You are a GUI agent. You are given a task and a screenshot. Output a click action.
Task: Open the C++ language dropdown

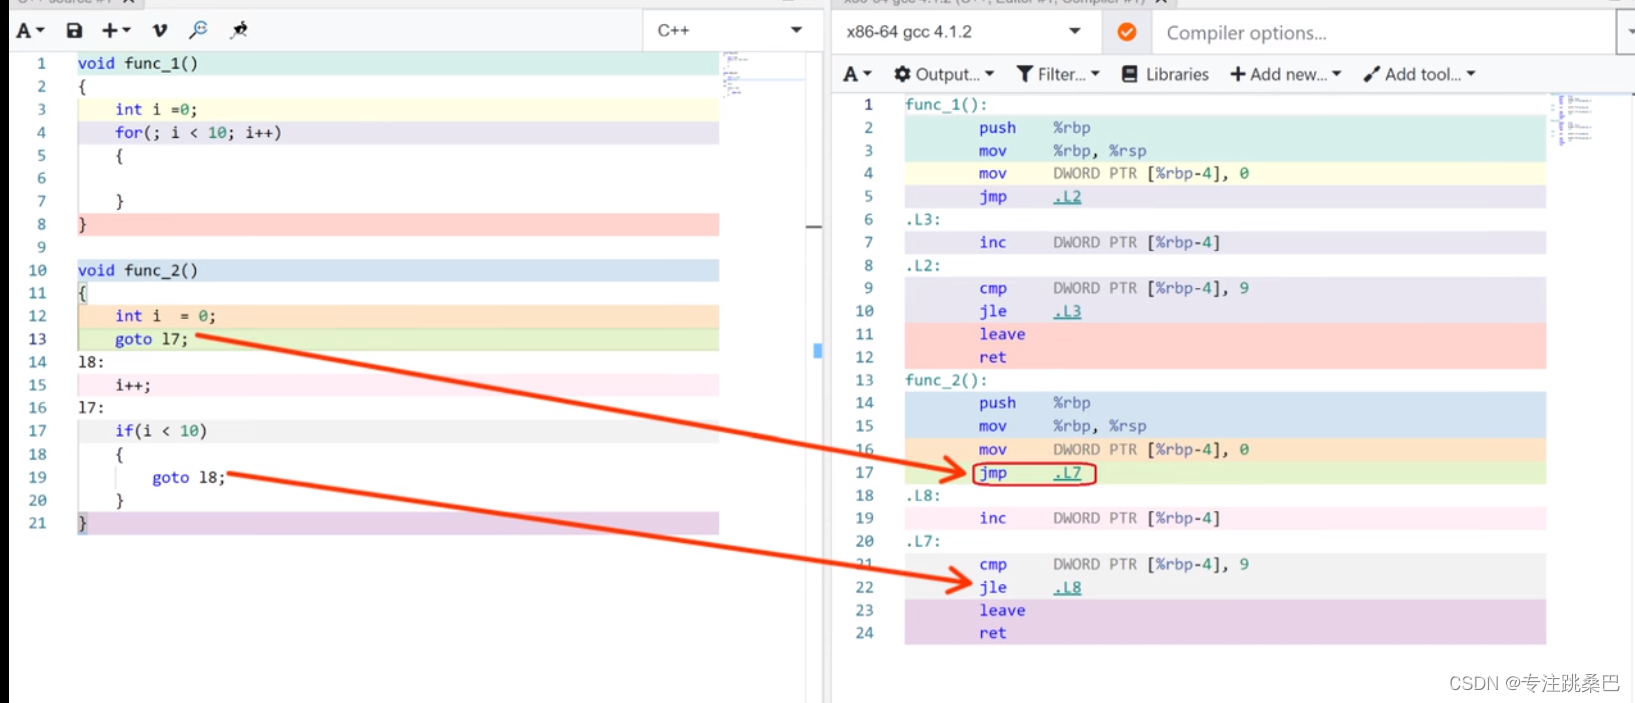tap(728, 31)
